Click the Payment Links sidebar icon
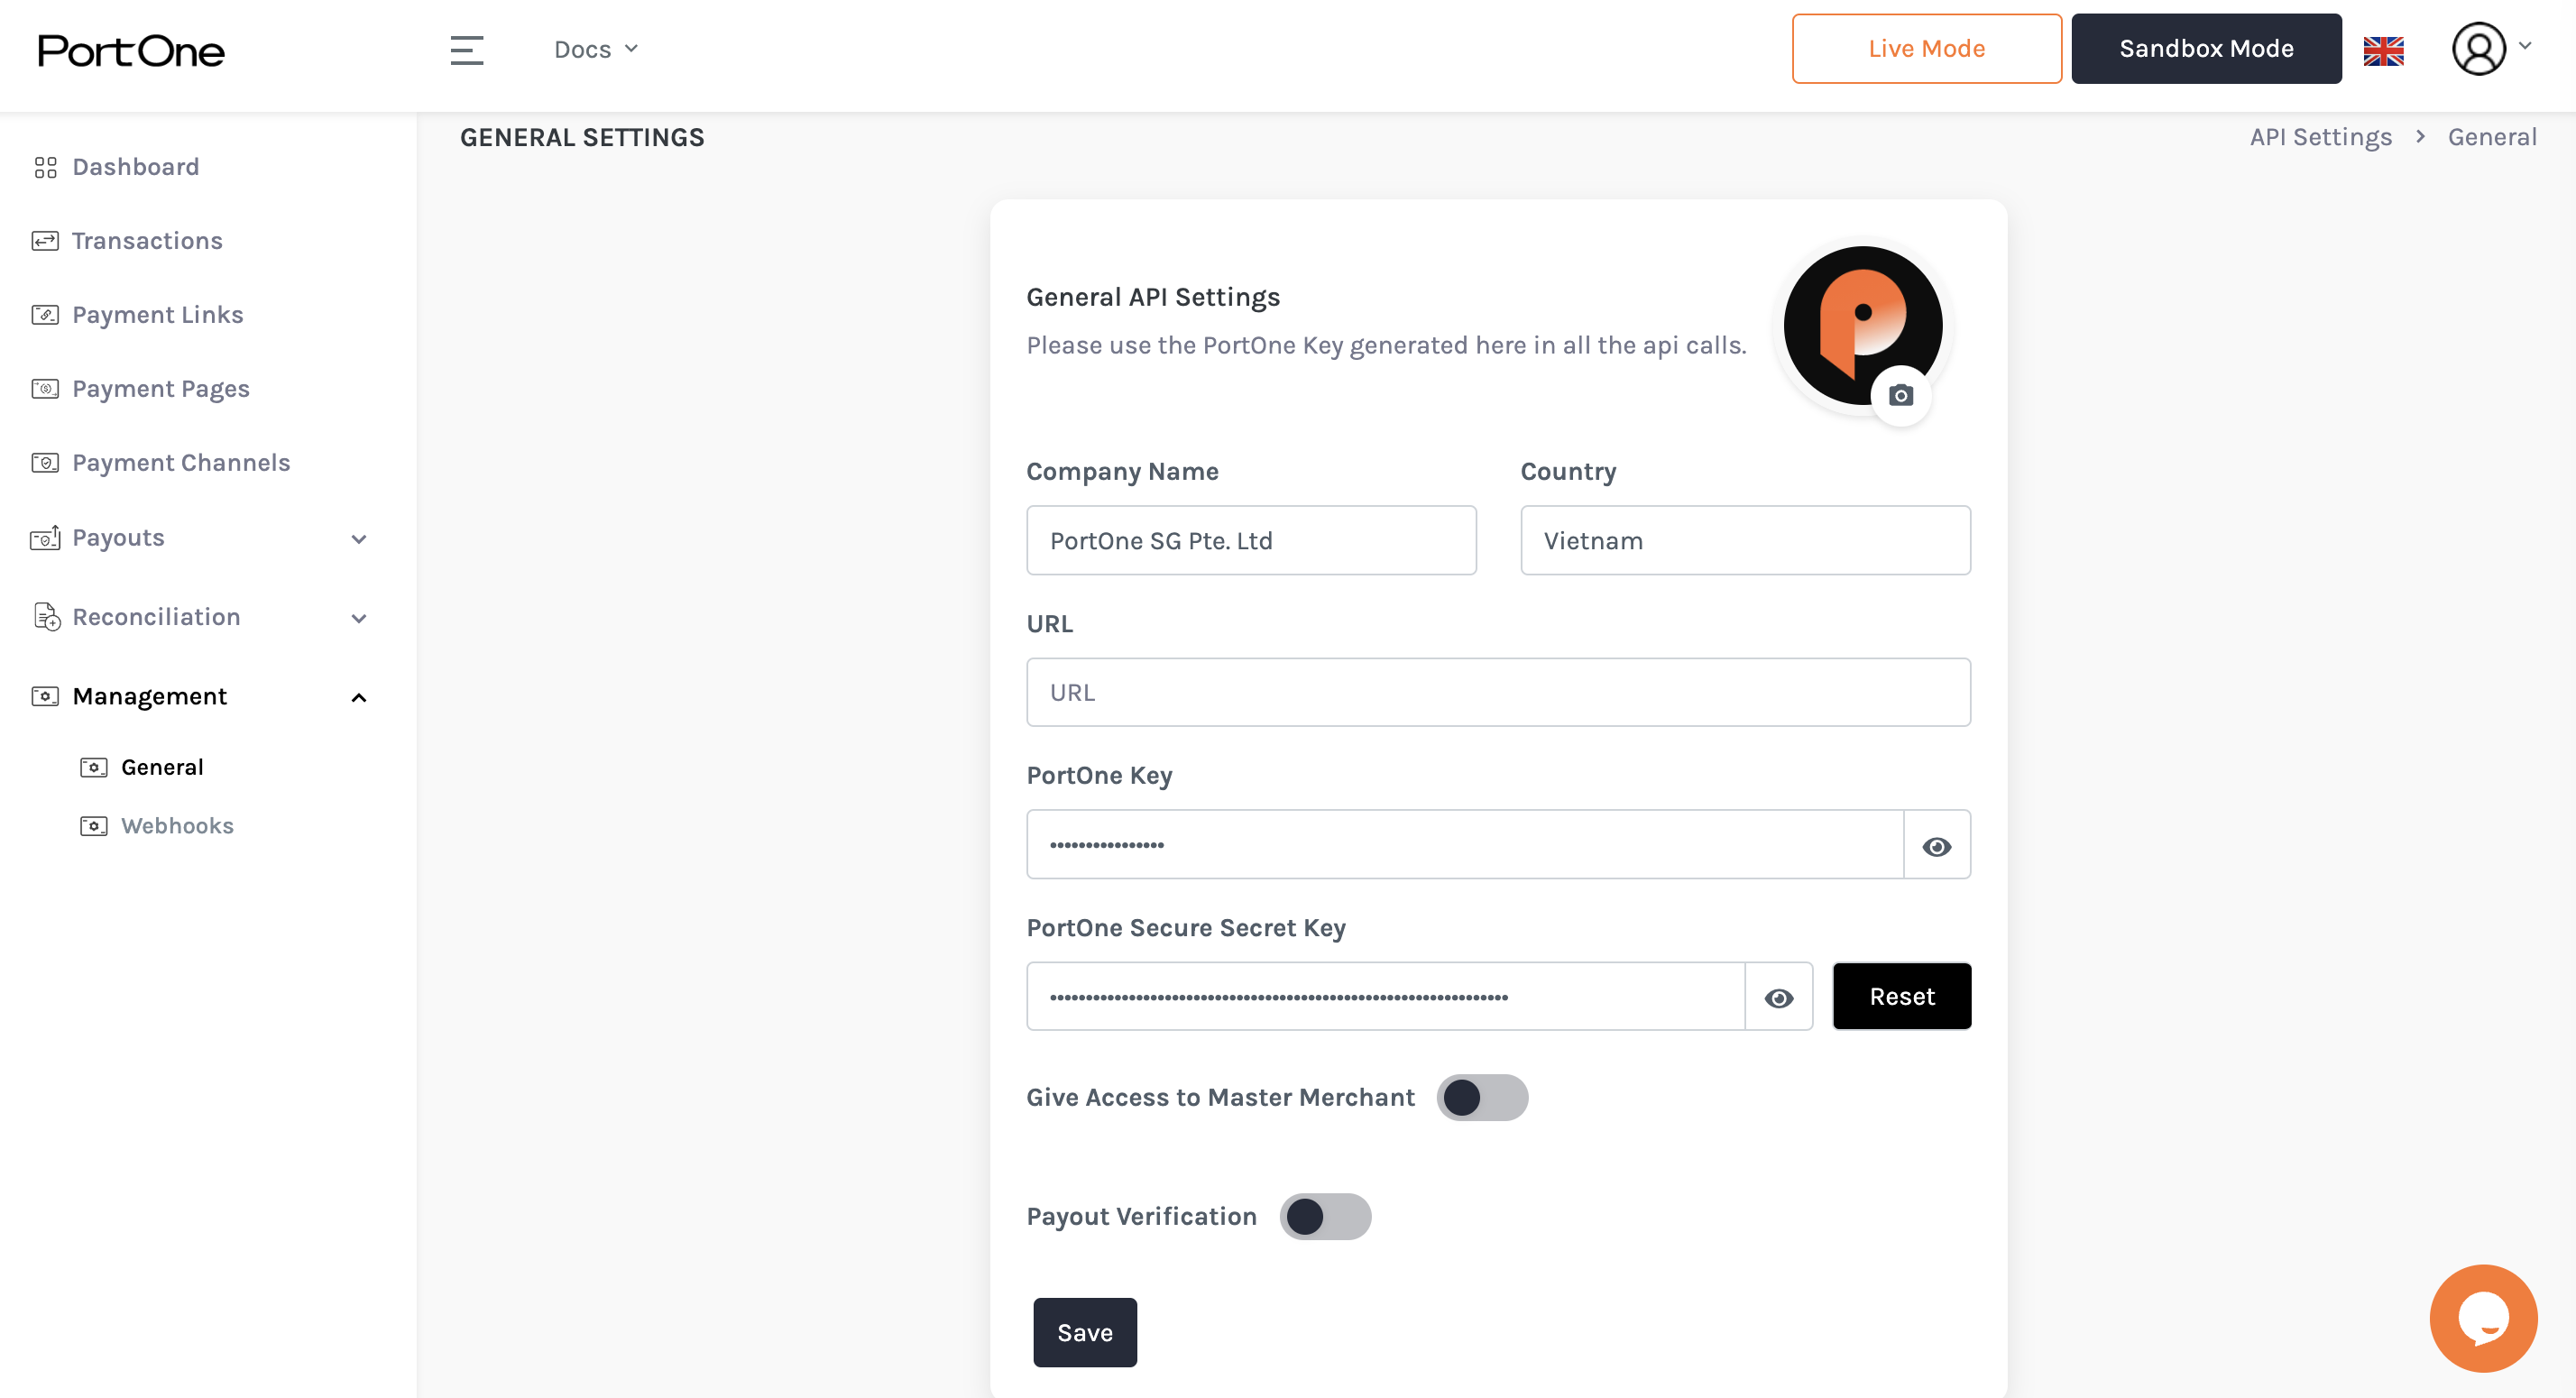The image size is (2576, 1398). 45,315
